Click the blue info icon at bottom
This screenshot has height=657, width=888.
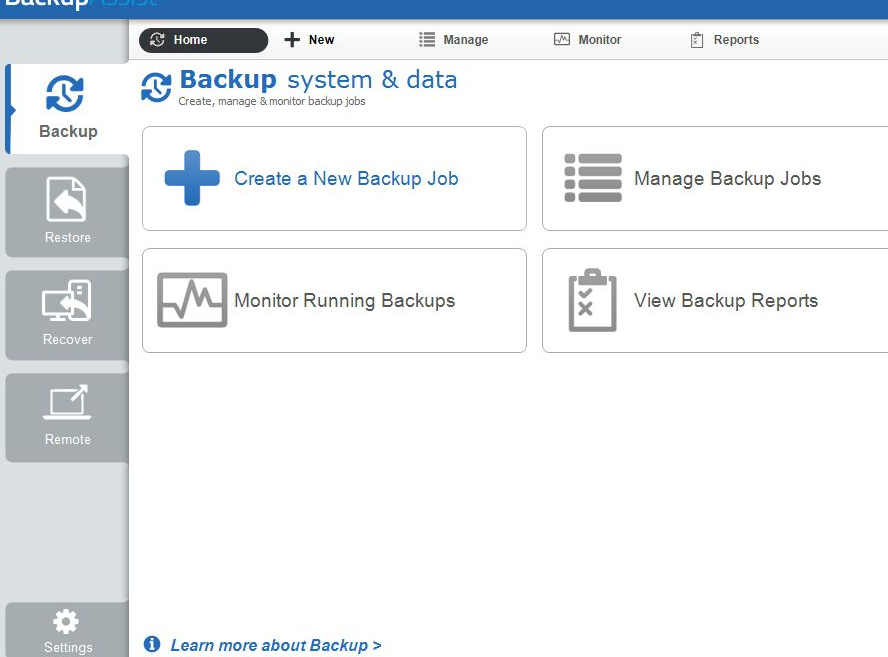[152, 644]
